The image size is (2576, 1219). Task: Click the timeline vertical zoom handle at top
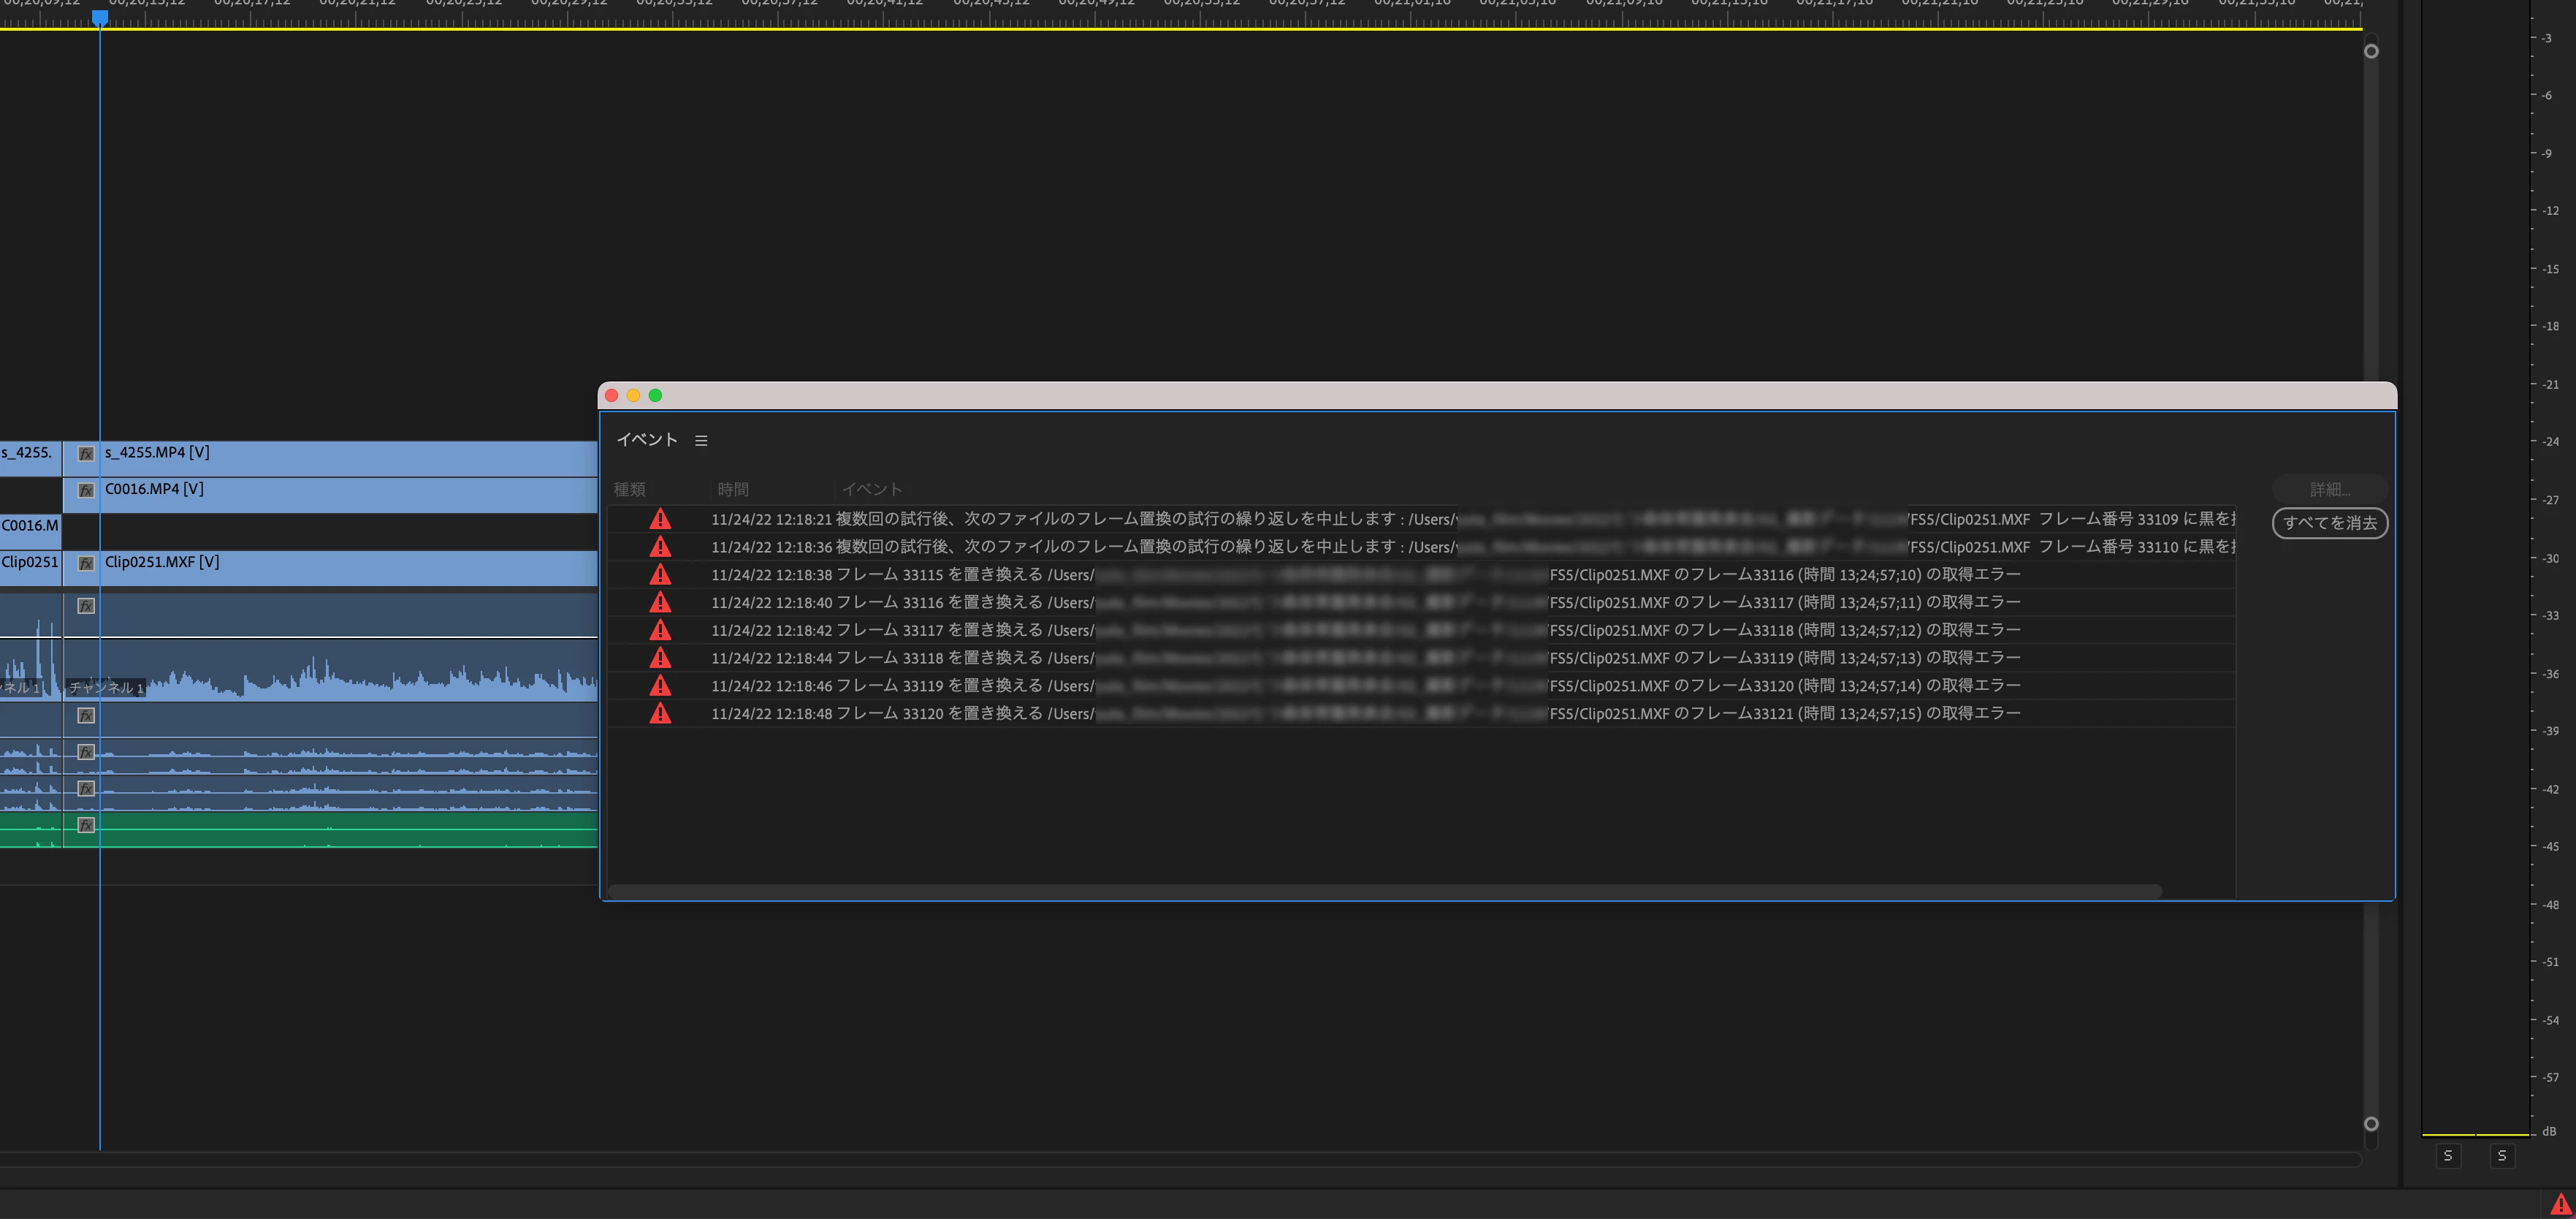(2371, 51)
